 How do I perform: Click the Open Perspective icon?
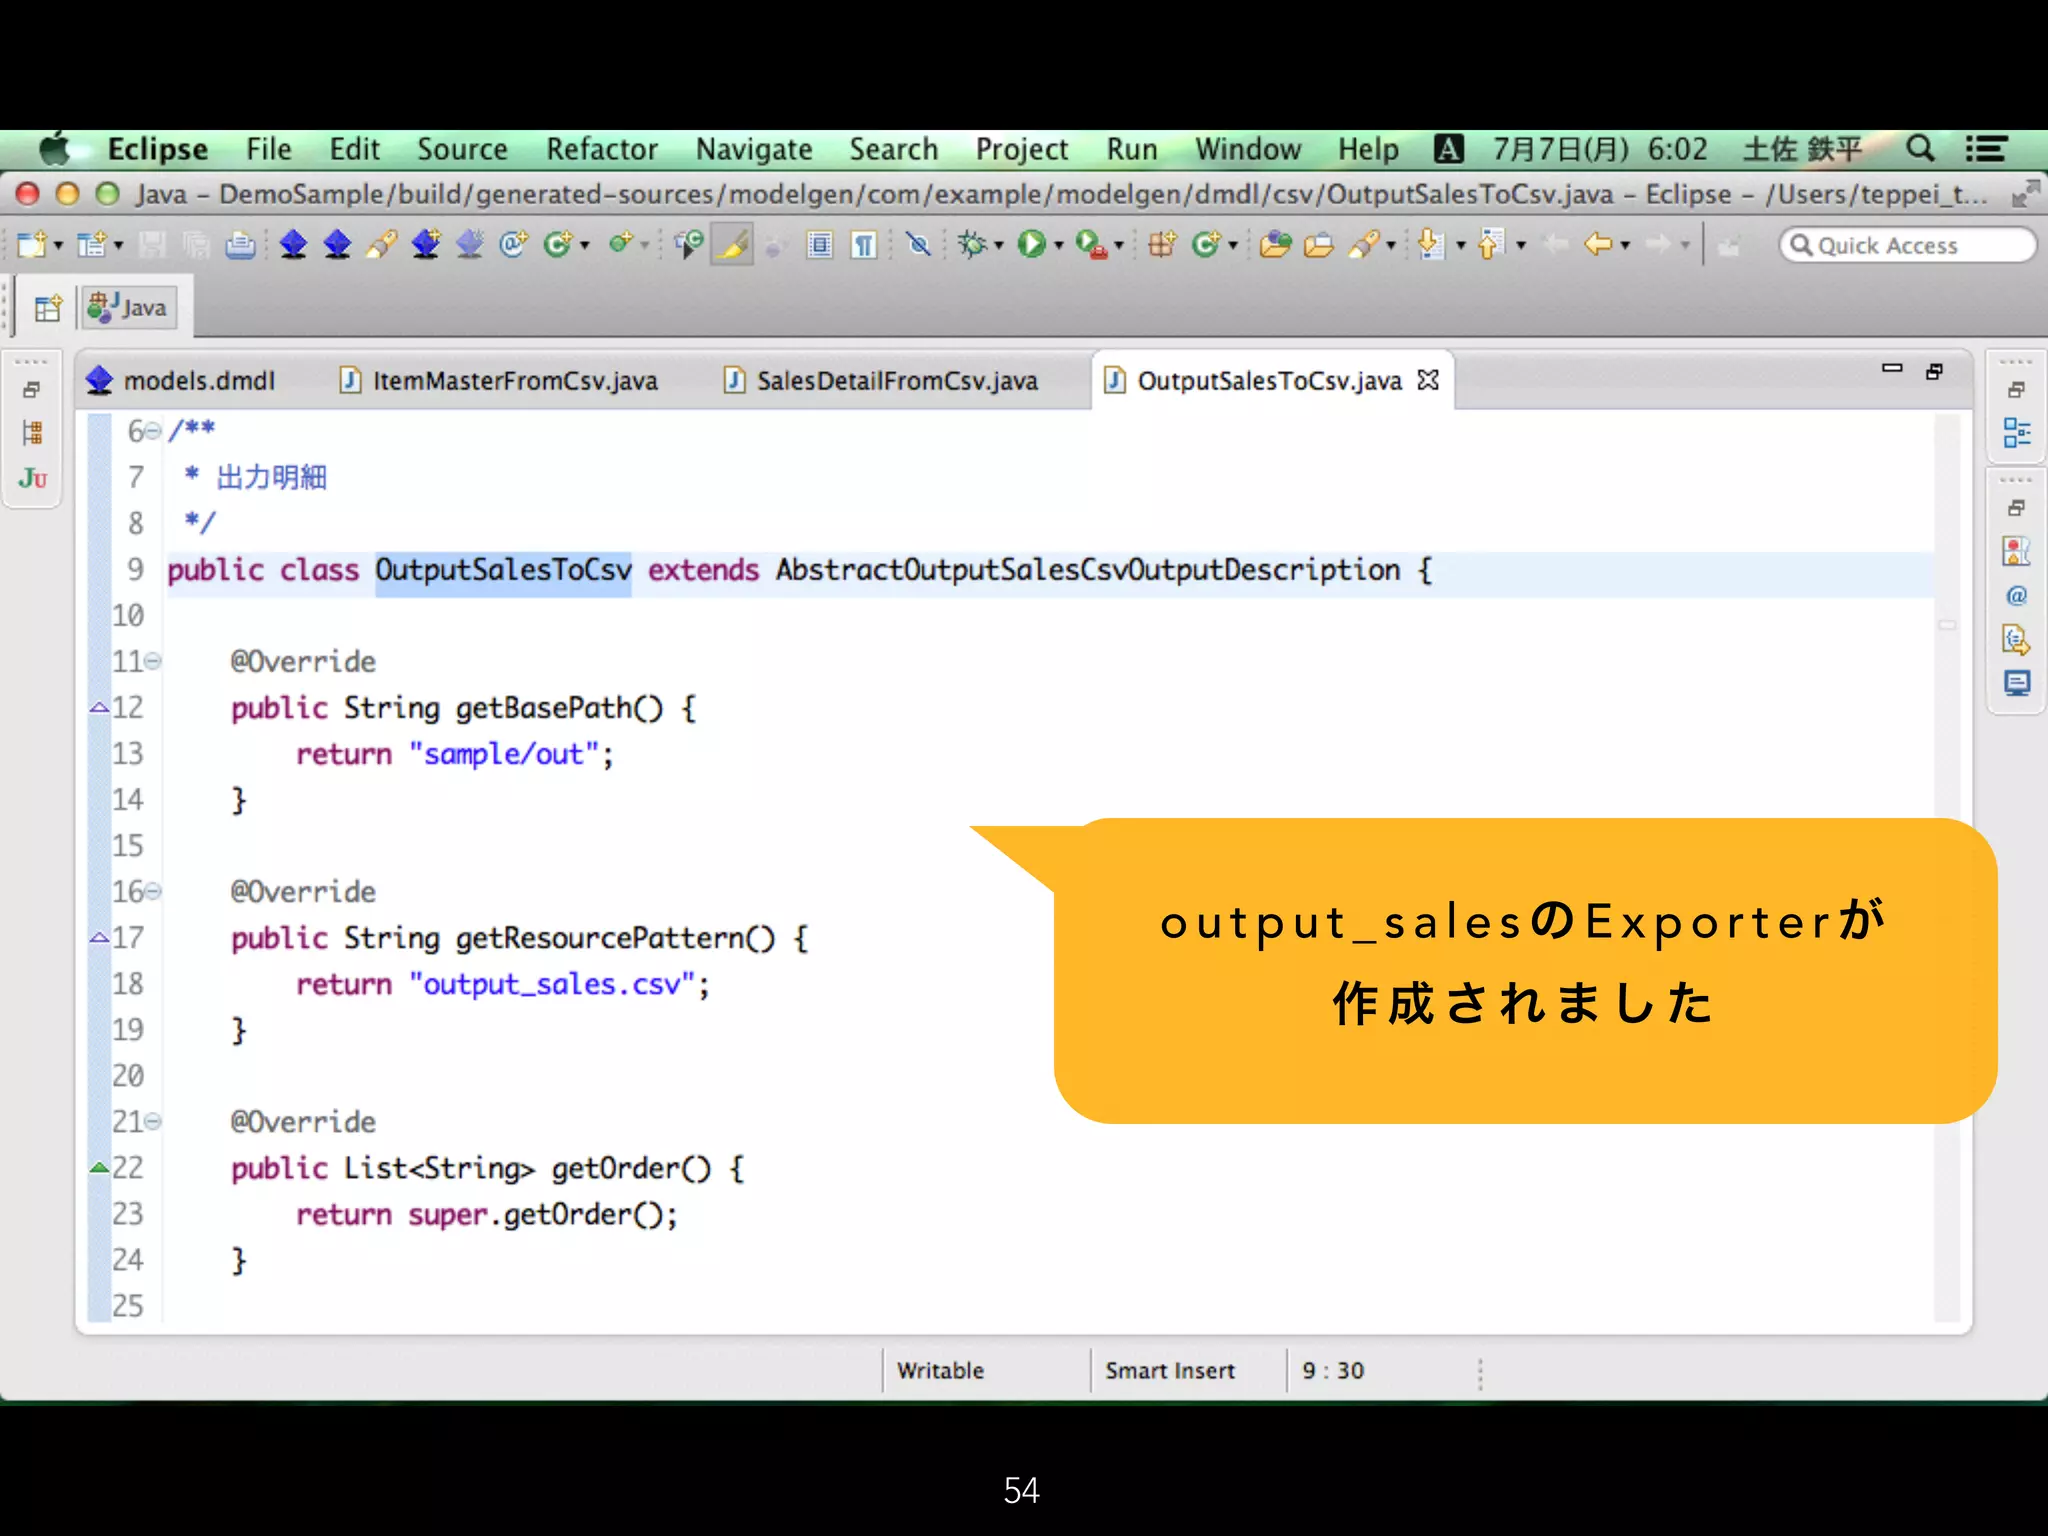47,308
